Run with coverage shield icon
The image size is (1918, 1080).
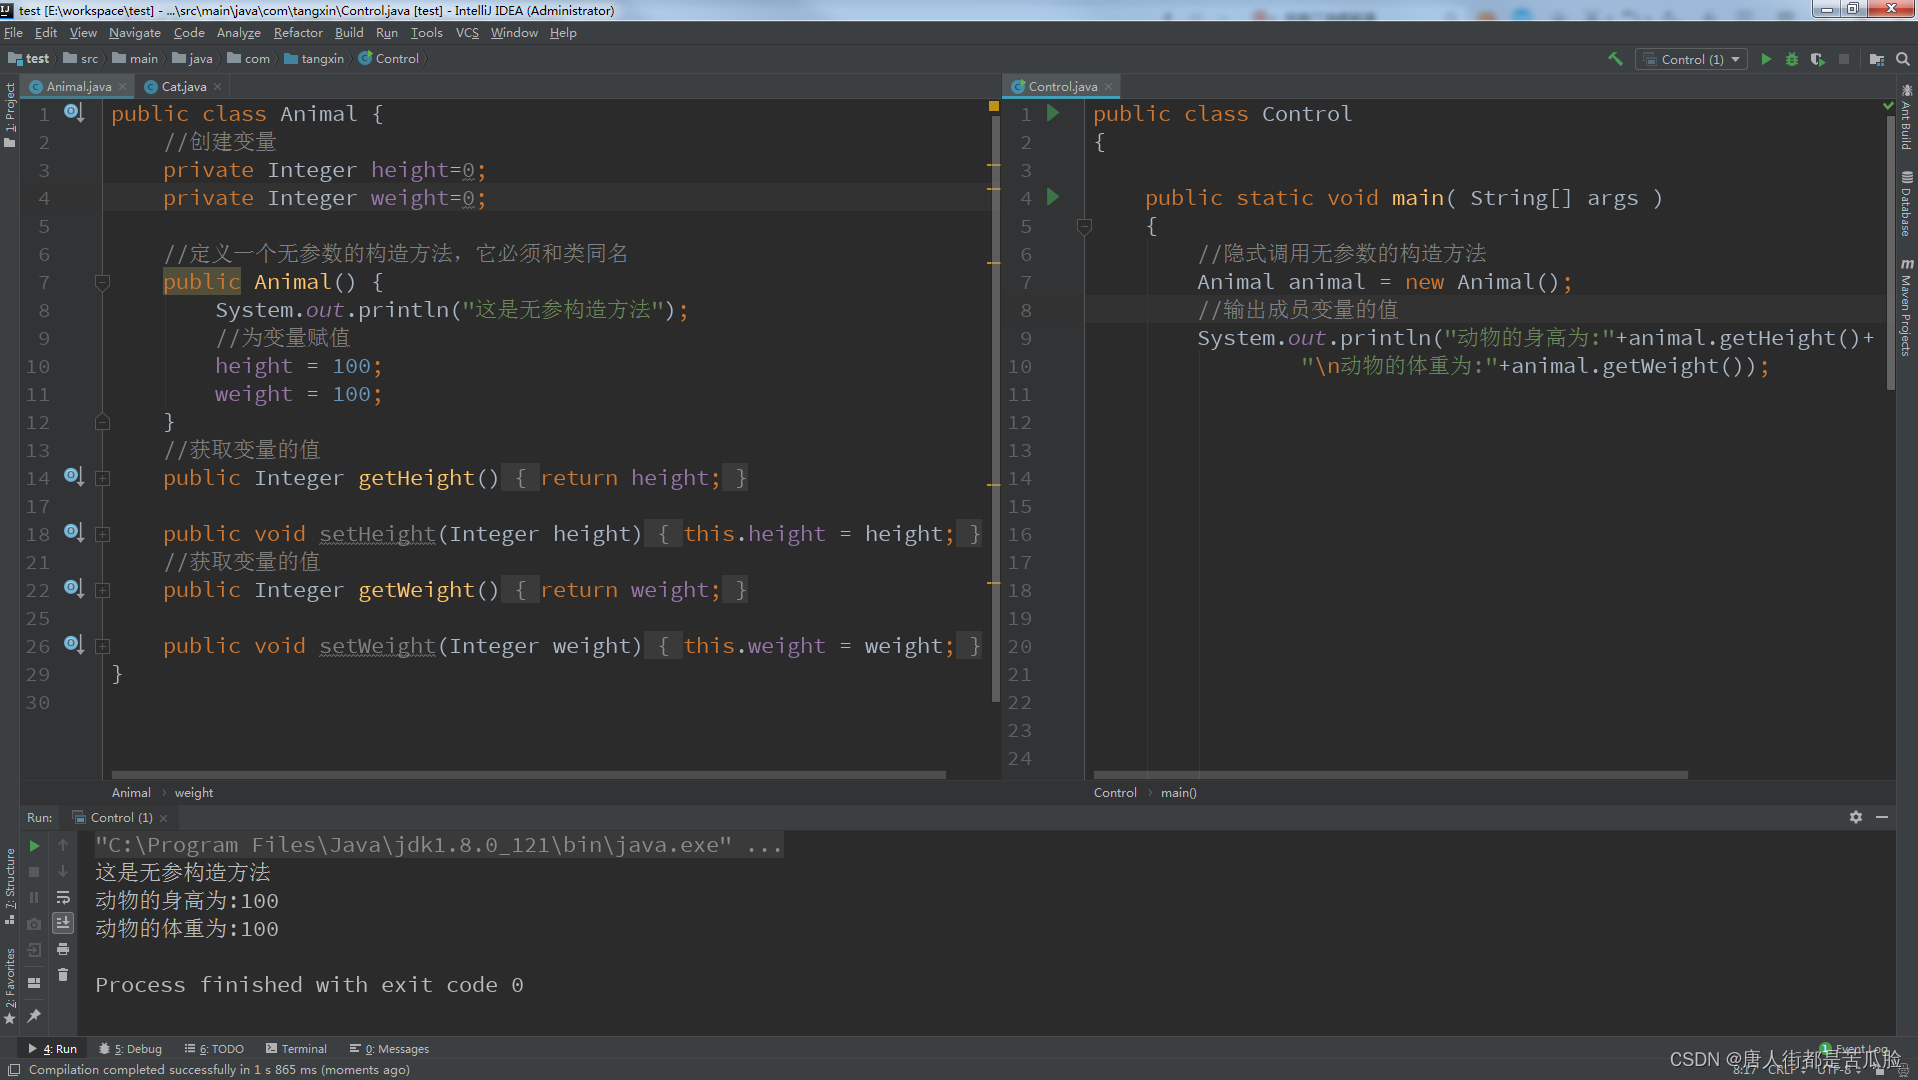tap(1818, 59)
